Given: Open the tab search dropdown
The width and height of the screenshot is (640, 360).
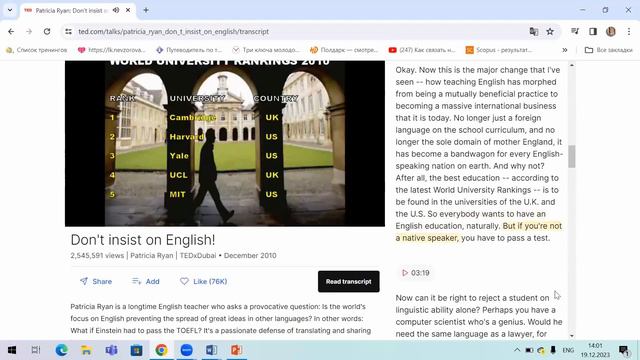Looking at the screenshot, I should [x=10, y=10].
